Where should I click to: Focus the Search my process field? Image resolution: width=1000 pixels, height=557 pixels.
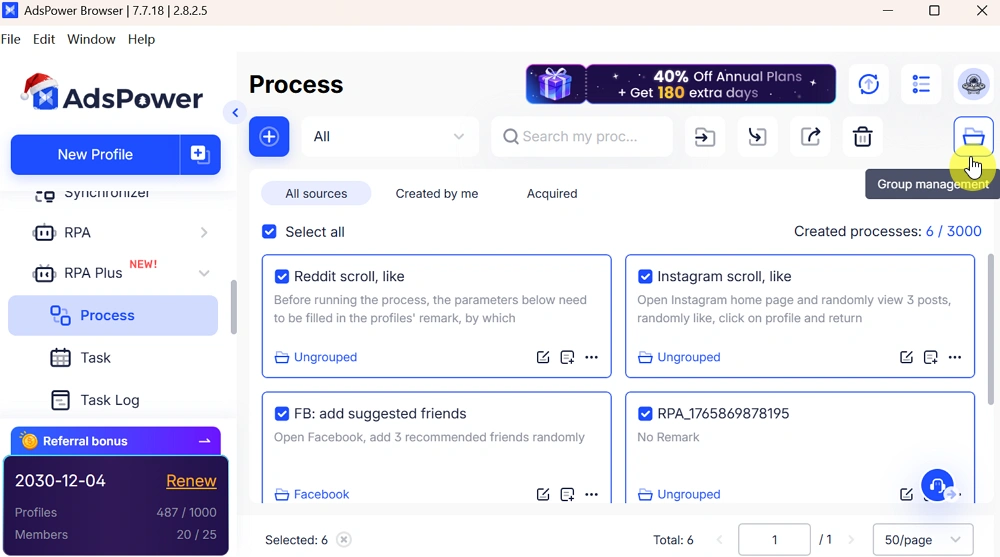tap(582, 137)
